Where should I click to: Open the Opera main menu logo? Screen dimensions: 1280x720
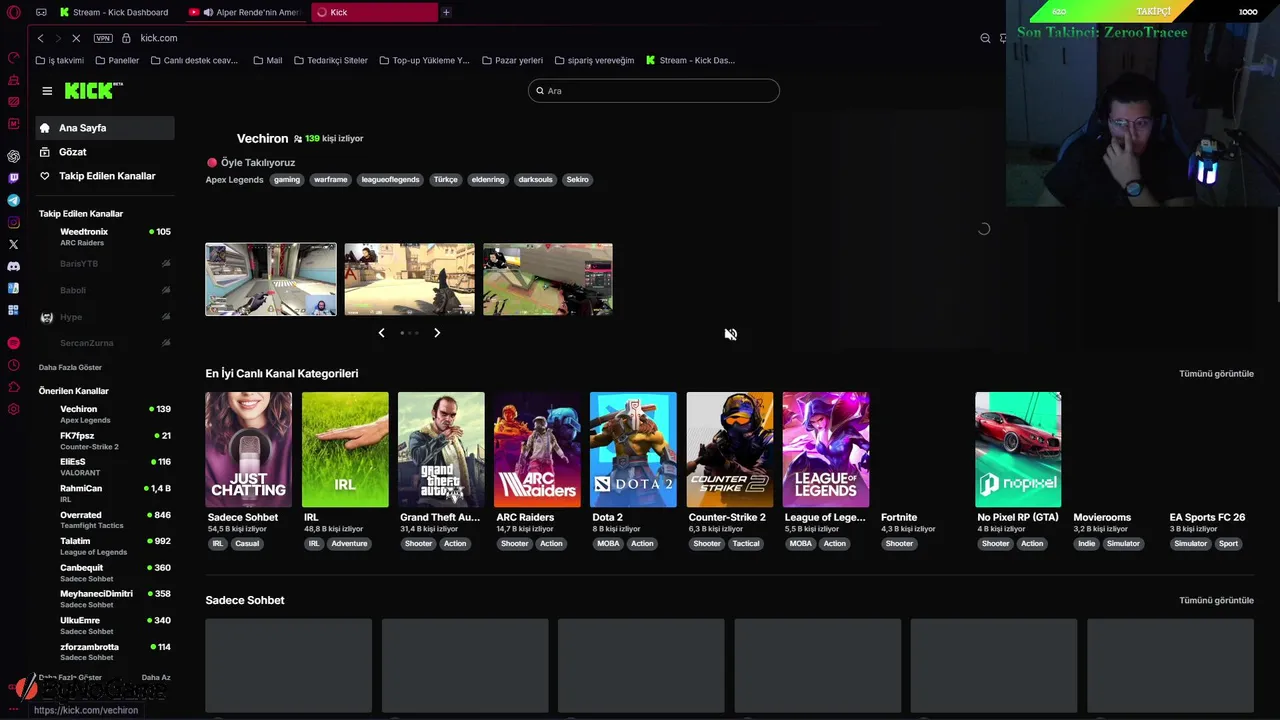point(14,13)
